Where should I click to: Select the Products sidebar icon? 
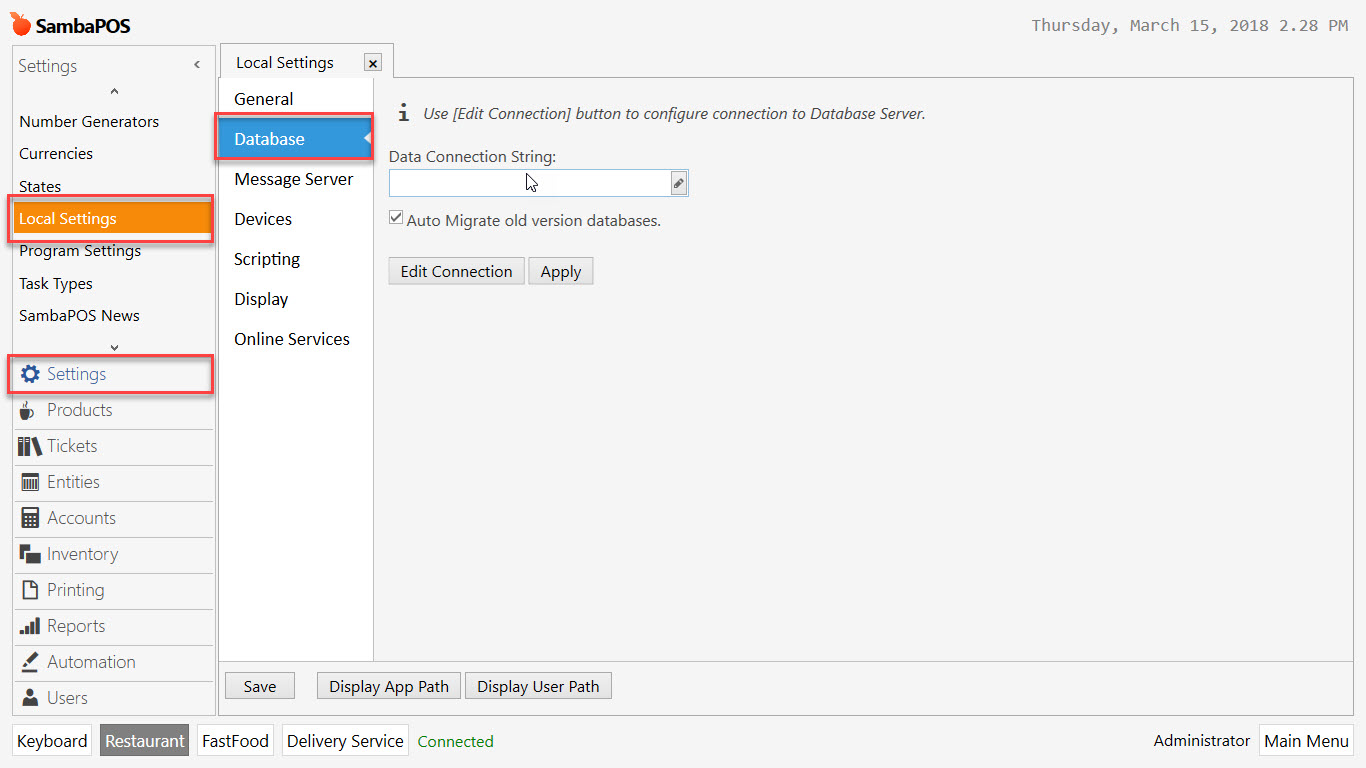click(x=30, y=410)
